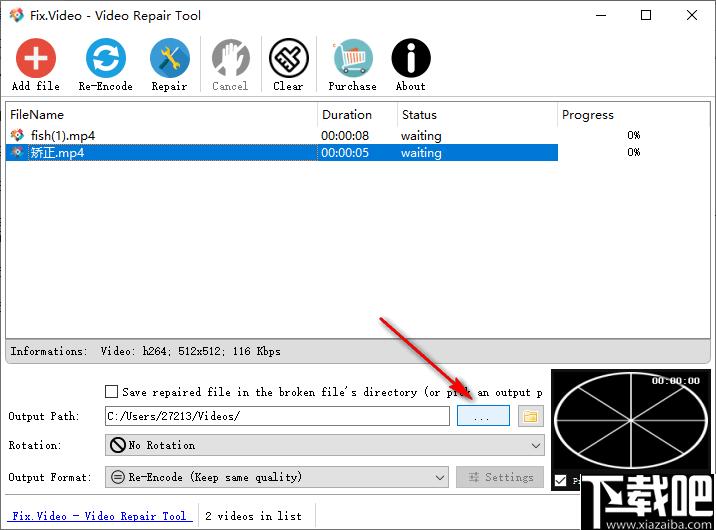Open the output folder via the yellow folder icon
This screenshot has width=716, height=530.
(531, 416)
